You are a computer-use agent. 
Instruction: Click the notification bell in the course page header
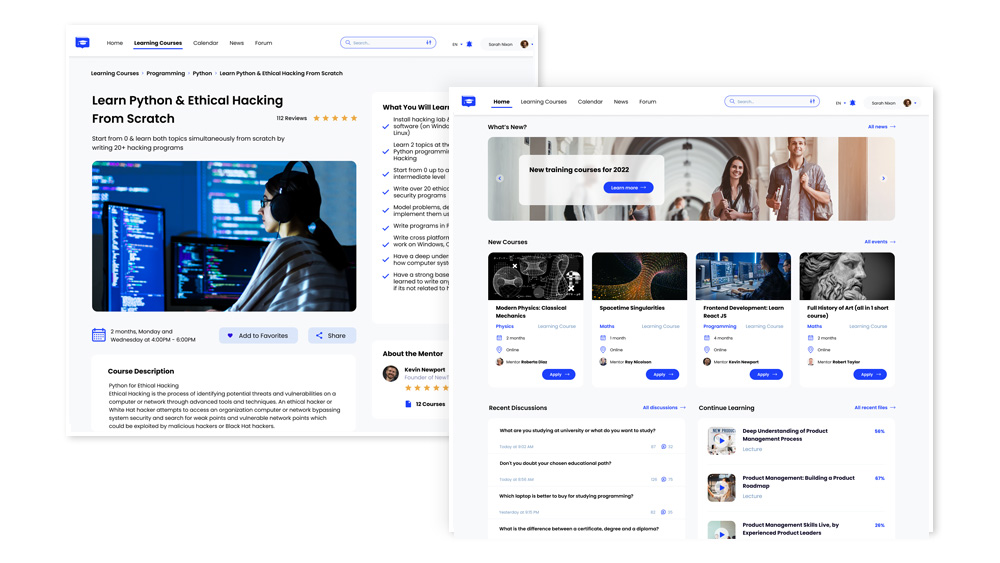pyautogui.click(x=469, y=44)
